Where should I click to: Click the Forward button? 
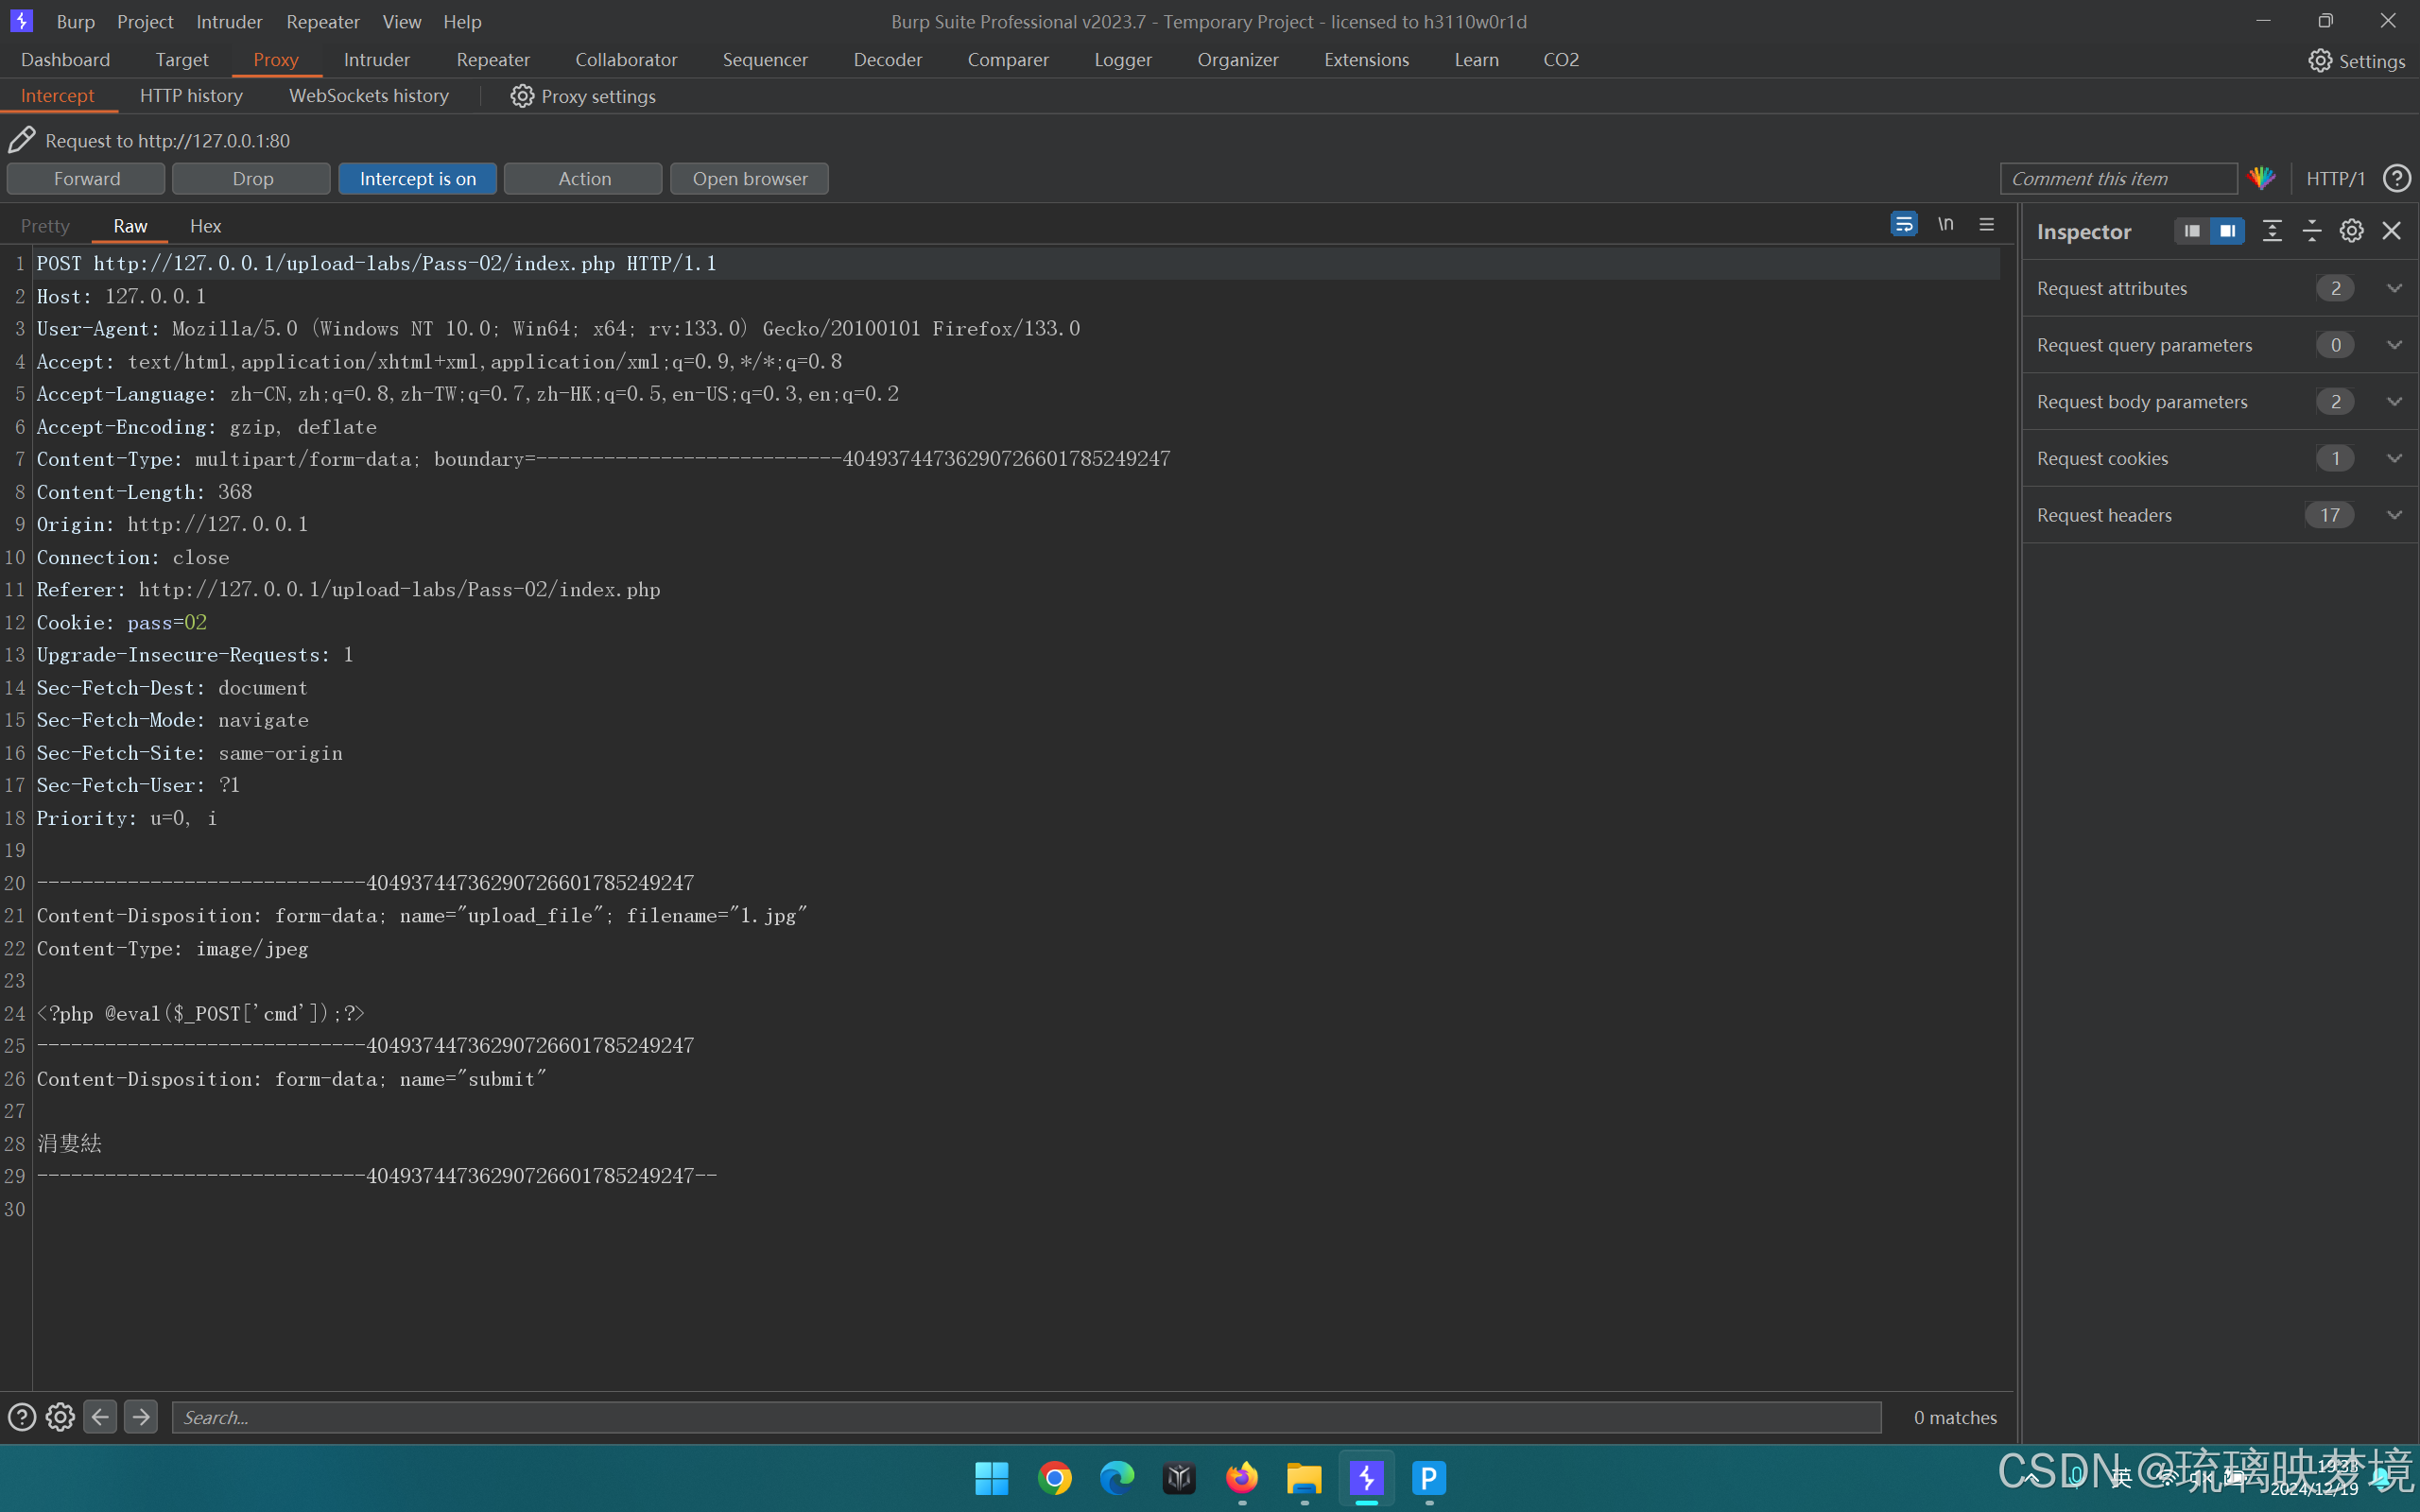pyautogui.click(x=86, y=179)
